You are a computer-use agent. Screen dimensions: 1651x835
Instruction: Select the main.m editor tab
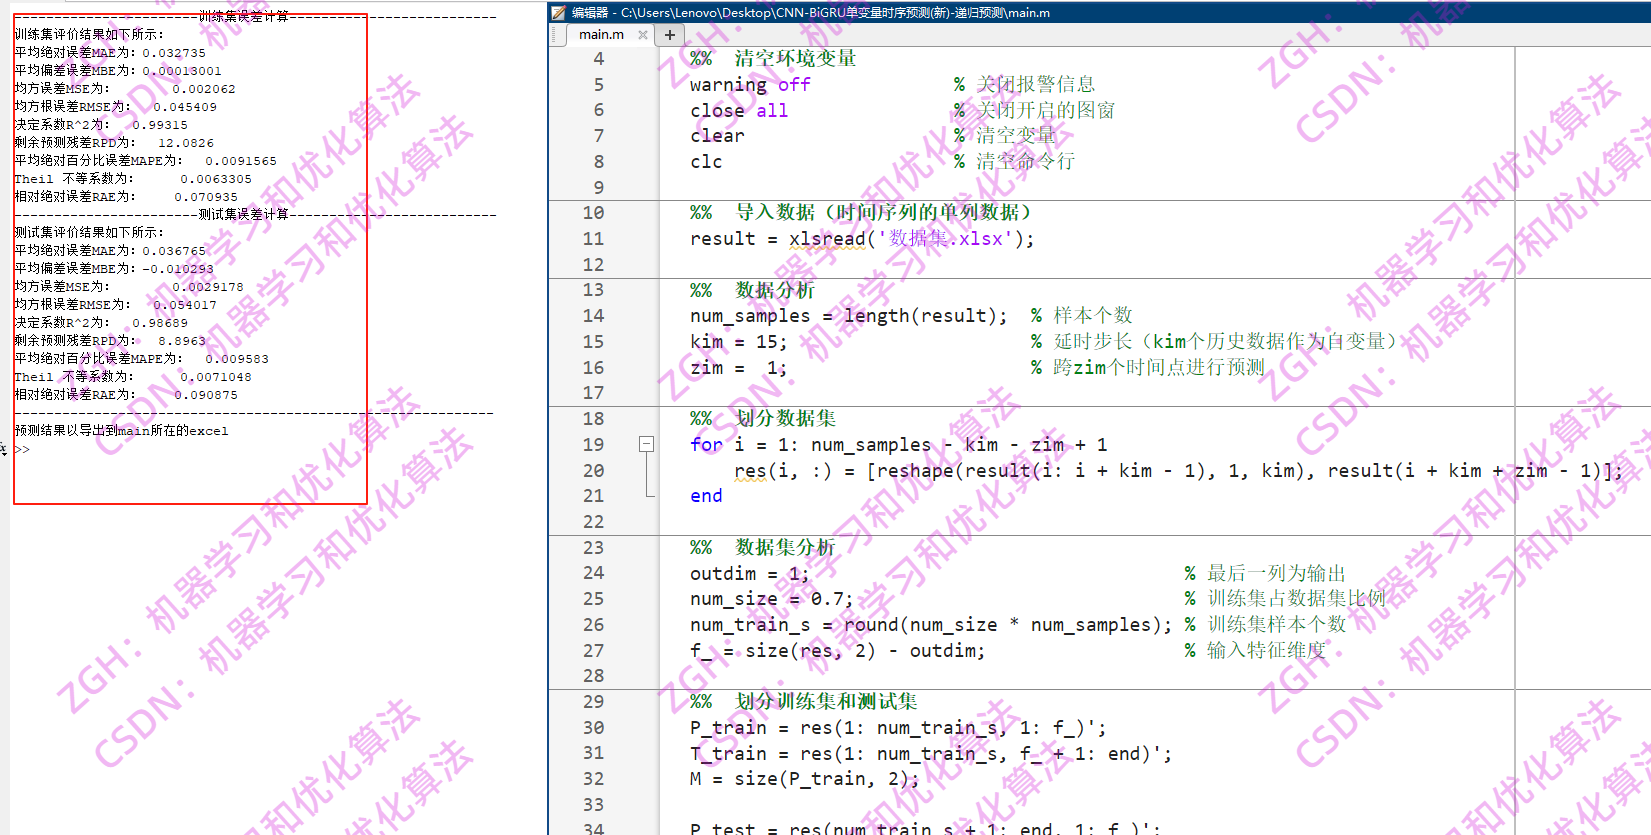click(x=601, y=34)
